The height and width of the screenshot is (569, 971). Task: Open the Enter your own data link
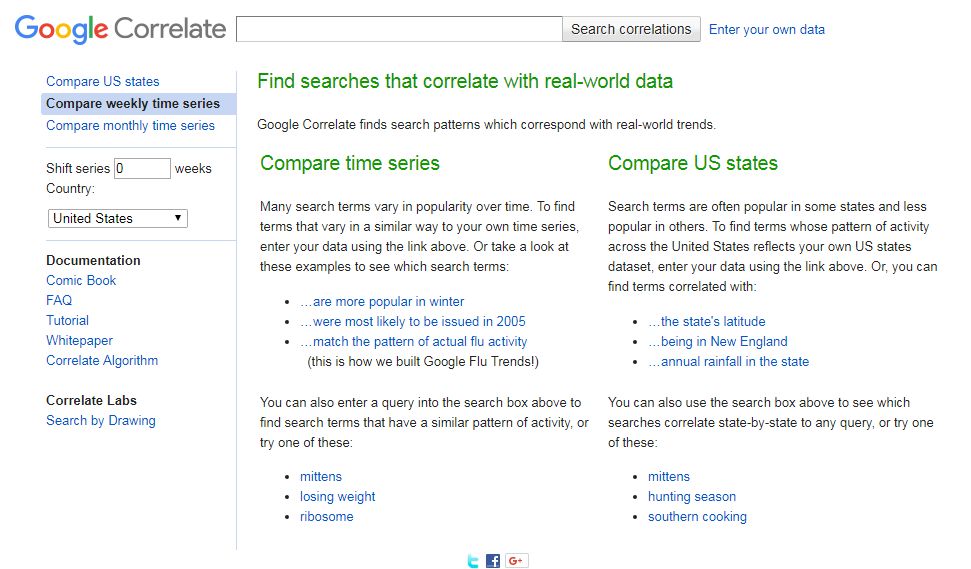click(767, 29)
